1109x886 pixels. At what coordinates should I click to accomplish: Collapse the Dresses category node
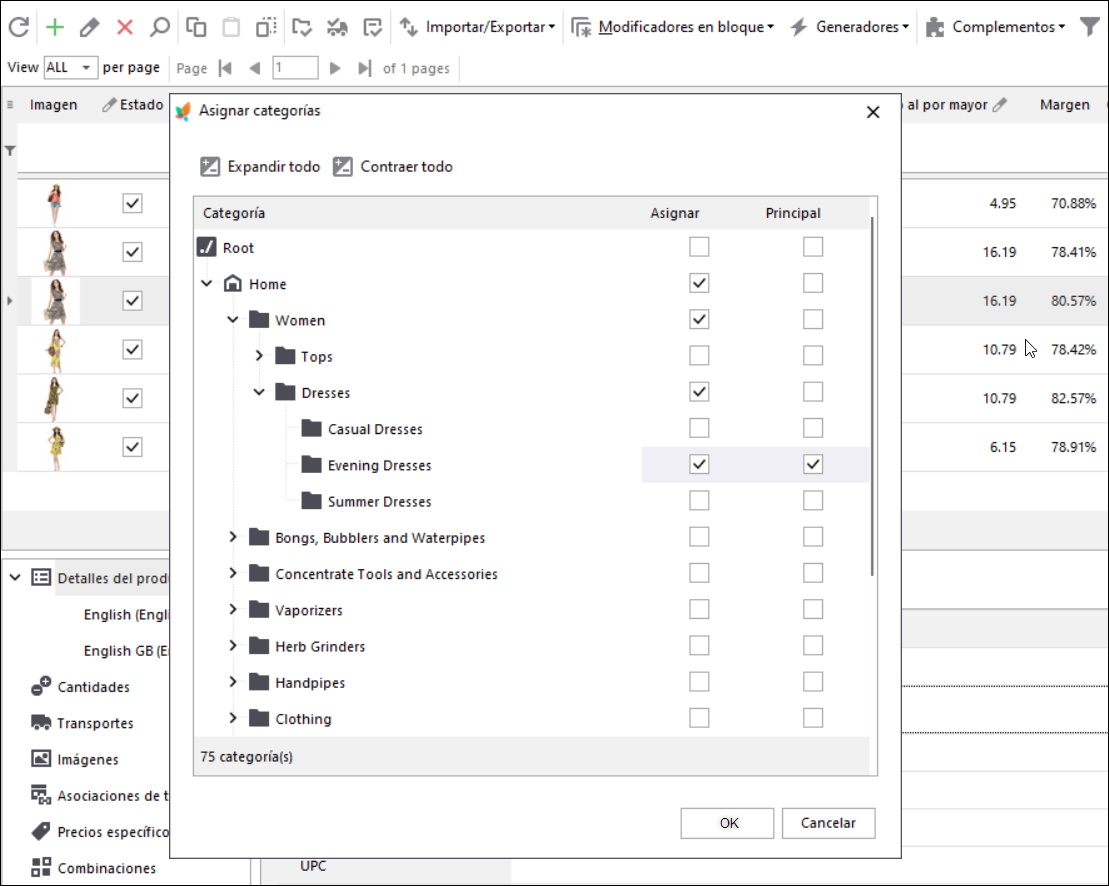(x=259, y=392)
